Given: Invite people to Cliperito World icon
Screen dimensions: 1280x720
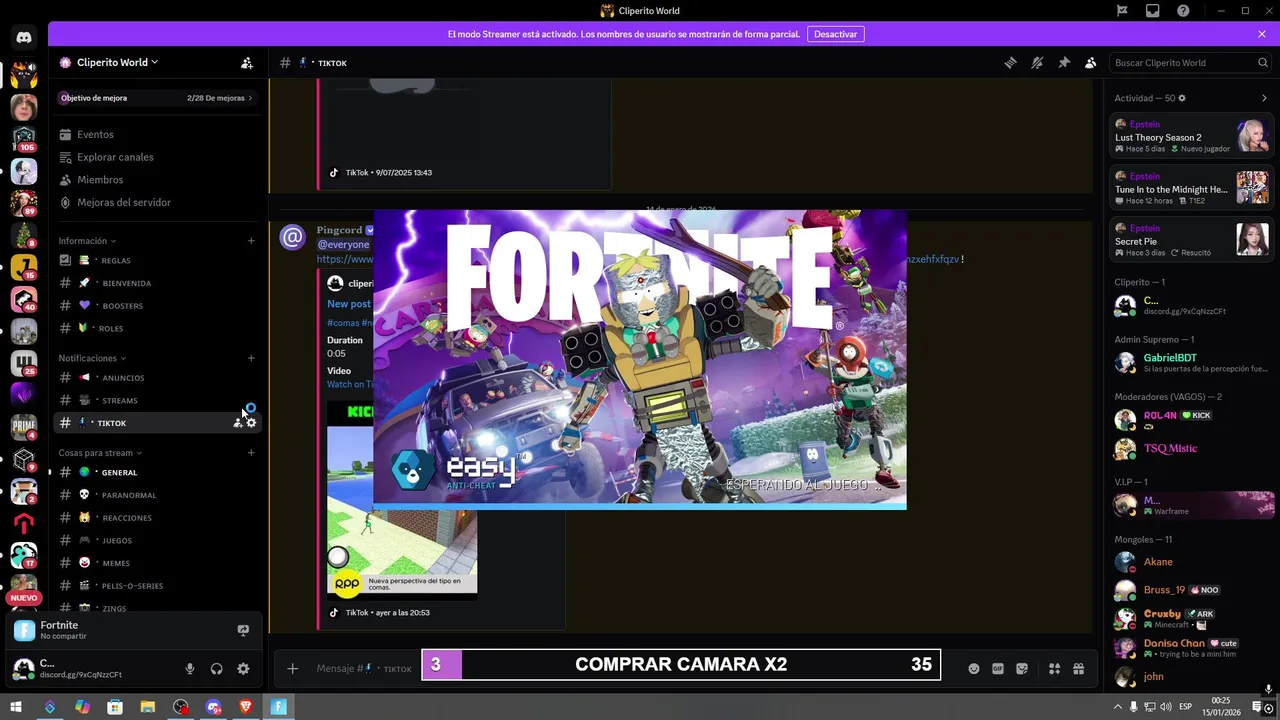Looking at the screenshot, I should tap(247, 62).
